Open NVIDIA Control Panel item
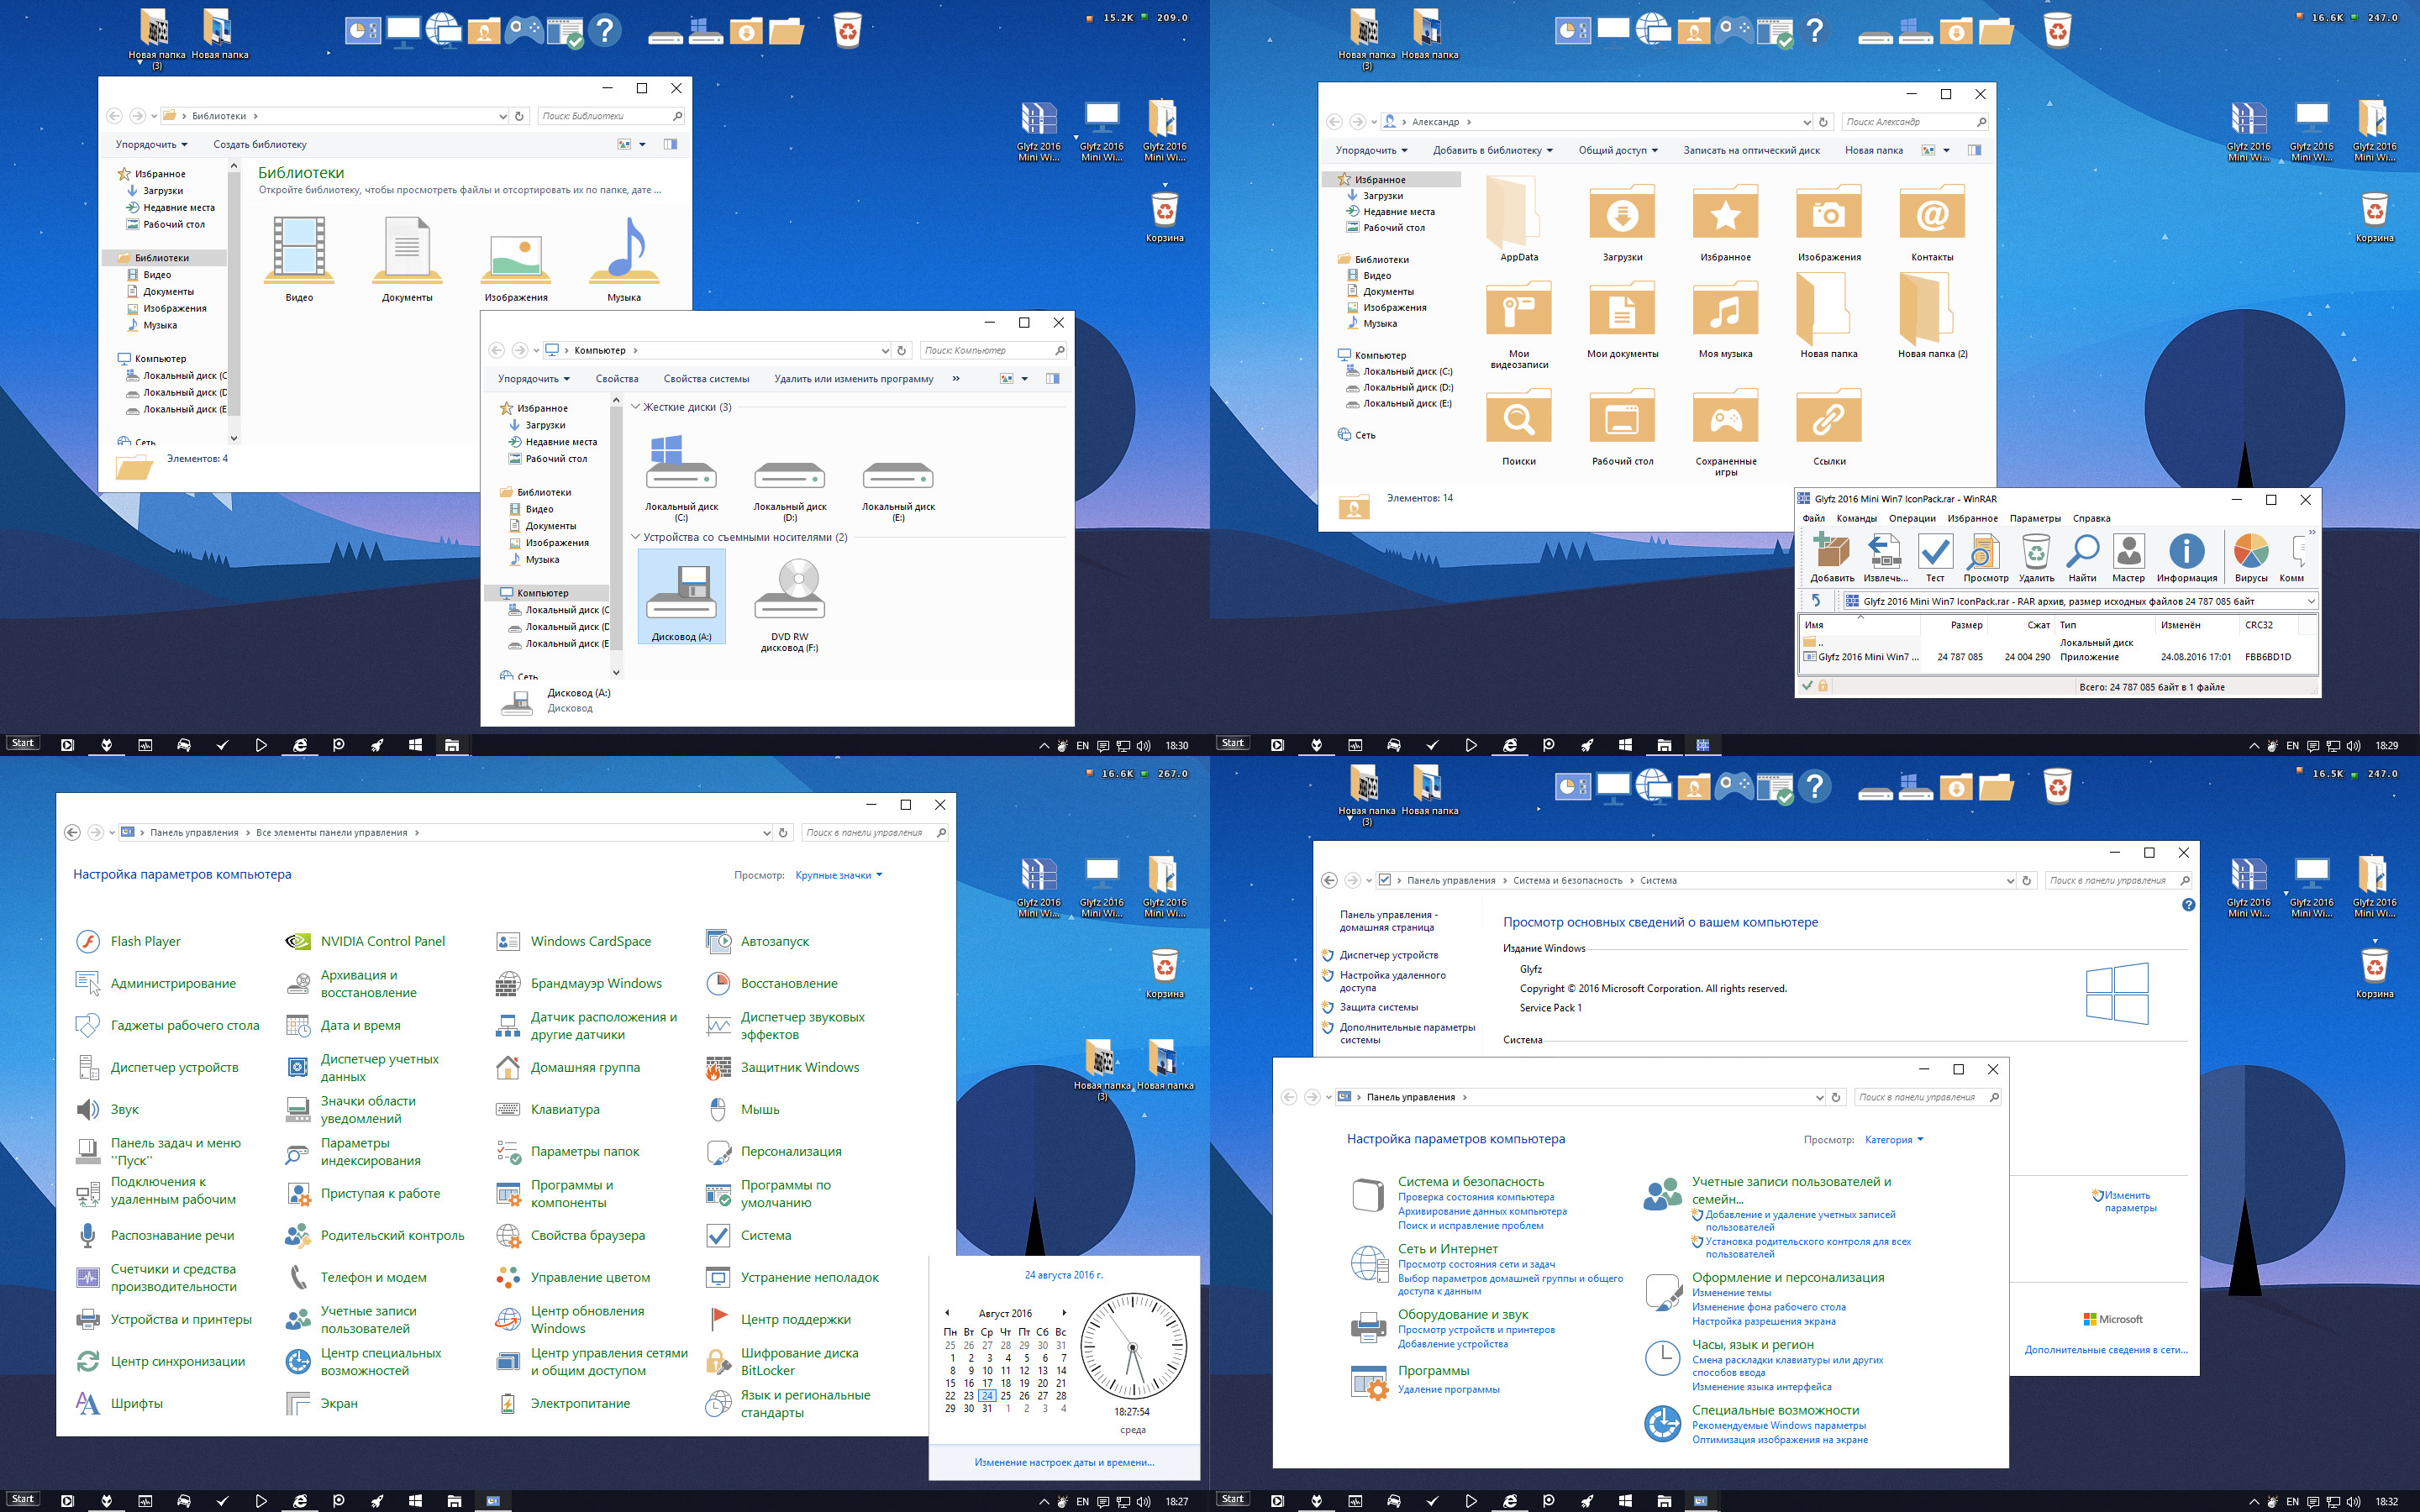This screenshot has height=1512, width=2420. (x=365, y=941)
